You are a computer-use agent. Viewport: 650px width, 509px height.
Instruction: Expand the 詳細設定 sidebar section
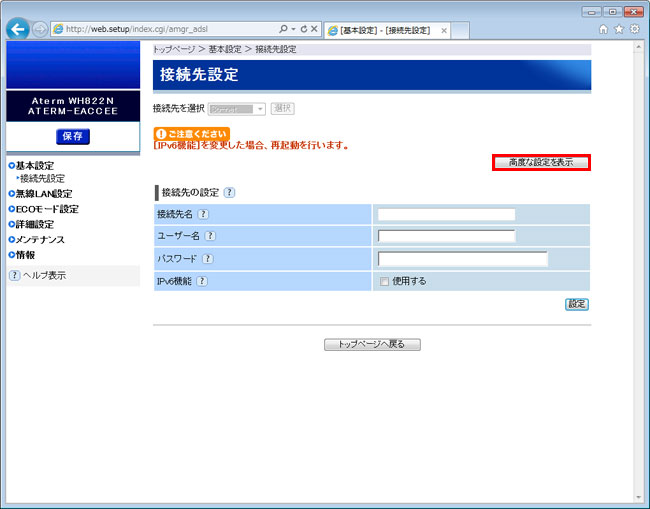[34, 225]
